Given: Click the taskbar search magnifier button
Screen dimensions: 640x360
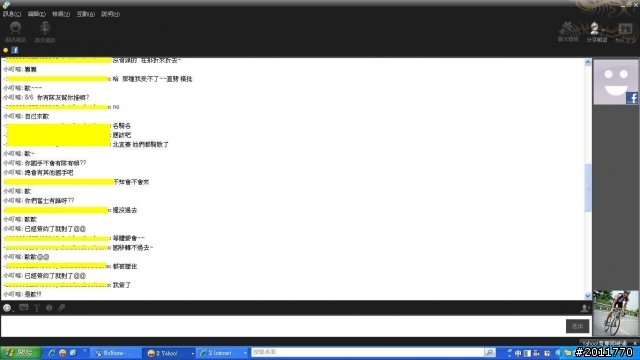Looking at the screenshot, I should coord(490,352).
